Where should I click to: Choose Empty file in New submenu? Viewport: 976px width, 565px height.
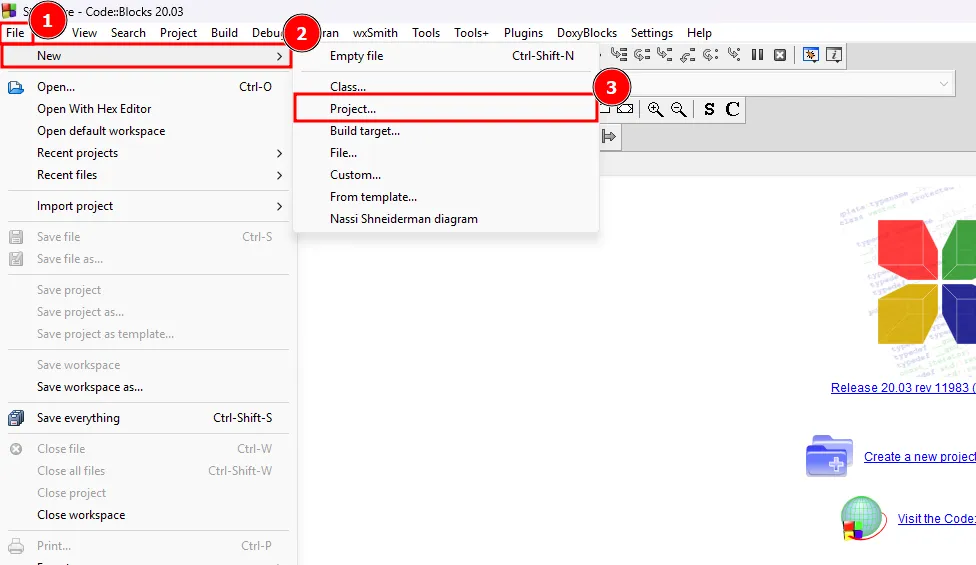pyautogui.click(x=356, y=56)
